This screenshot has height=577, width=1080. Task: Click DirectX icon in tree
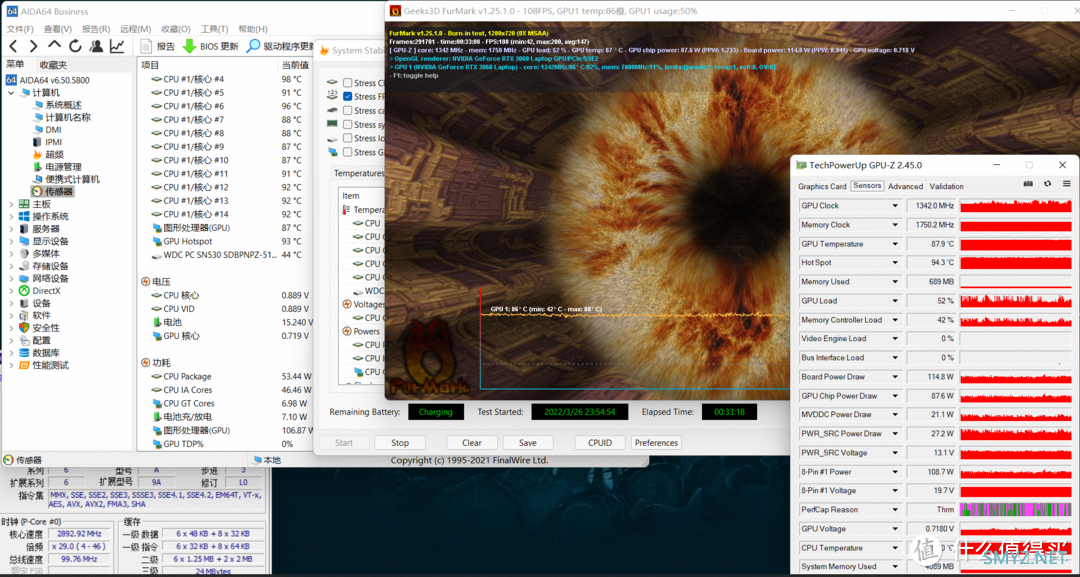25,291
